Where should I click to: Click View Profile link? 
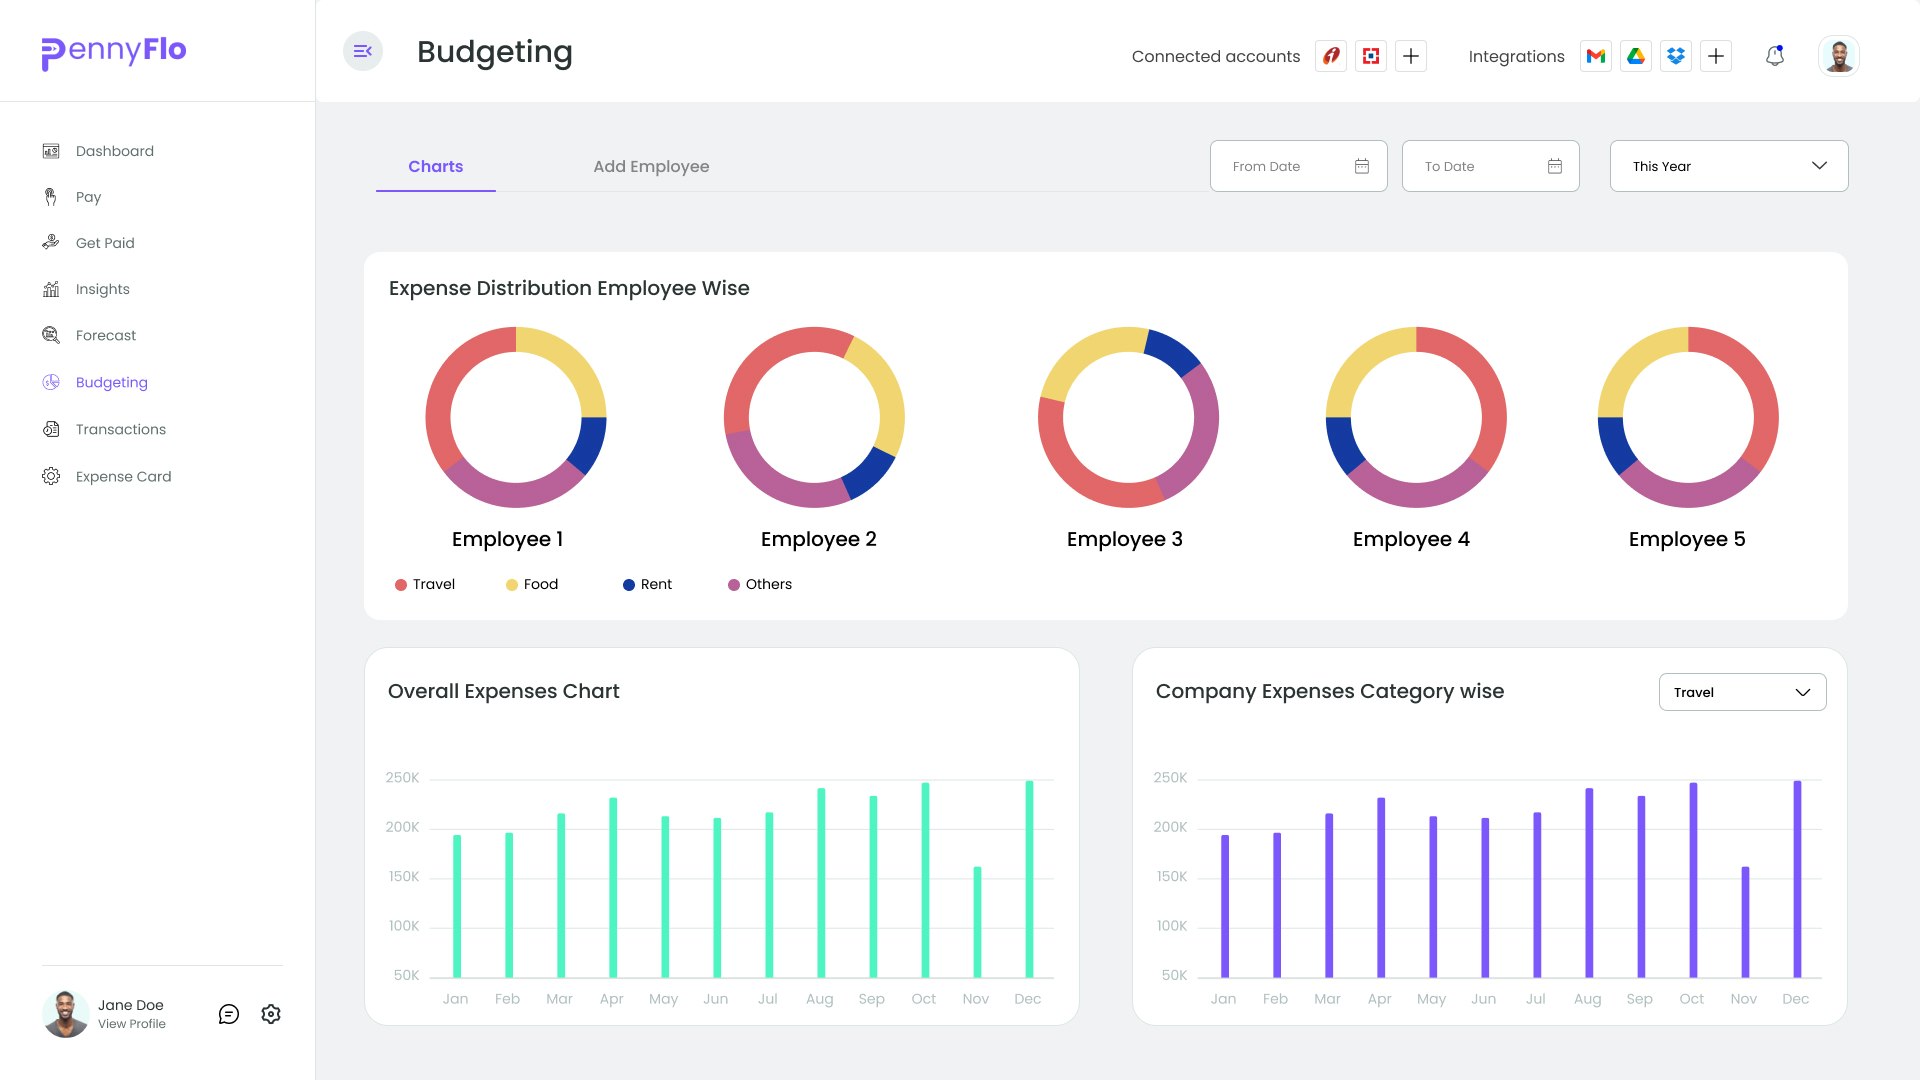132,1024
